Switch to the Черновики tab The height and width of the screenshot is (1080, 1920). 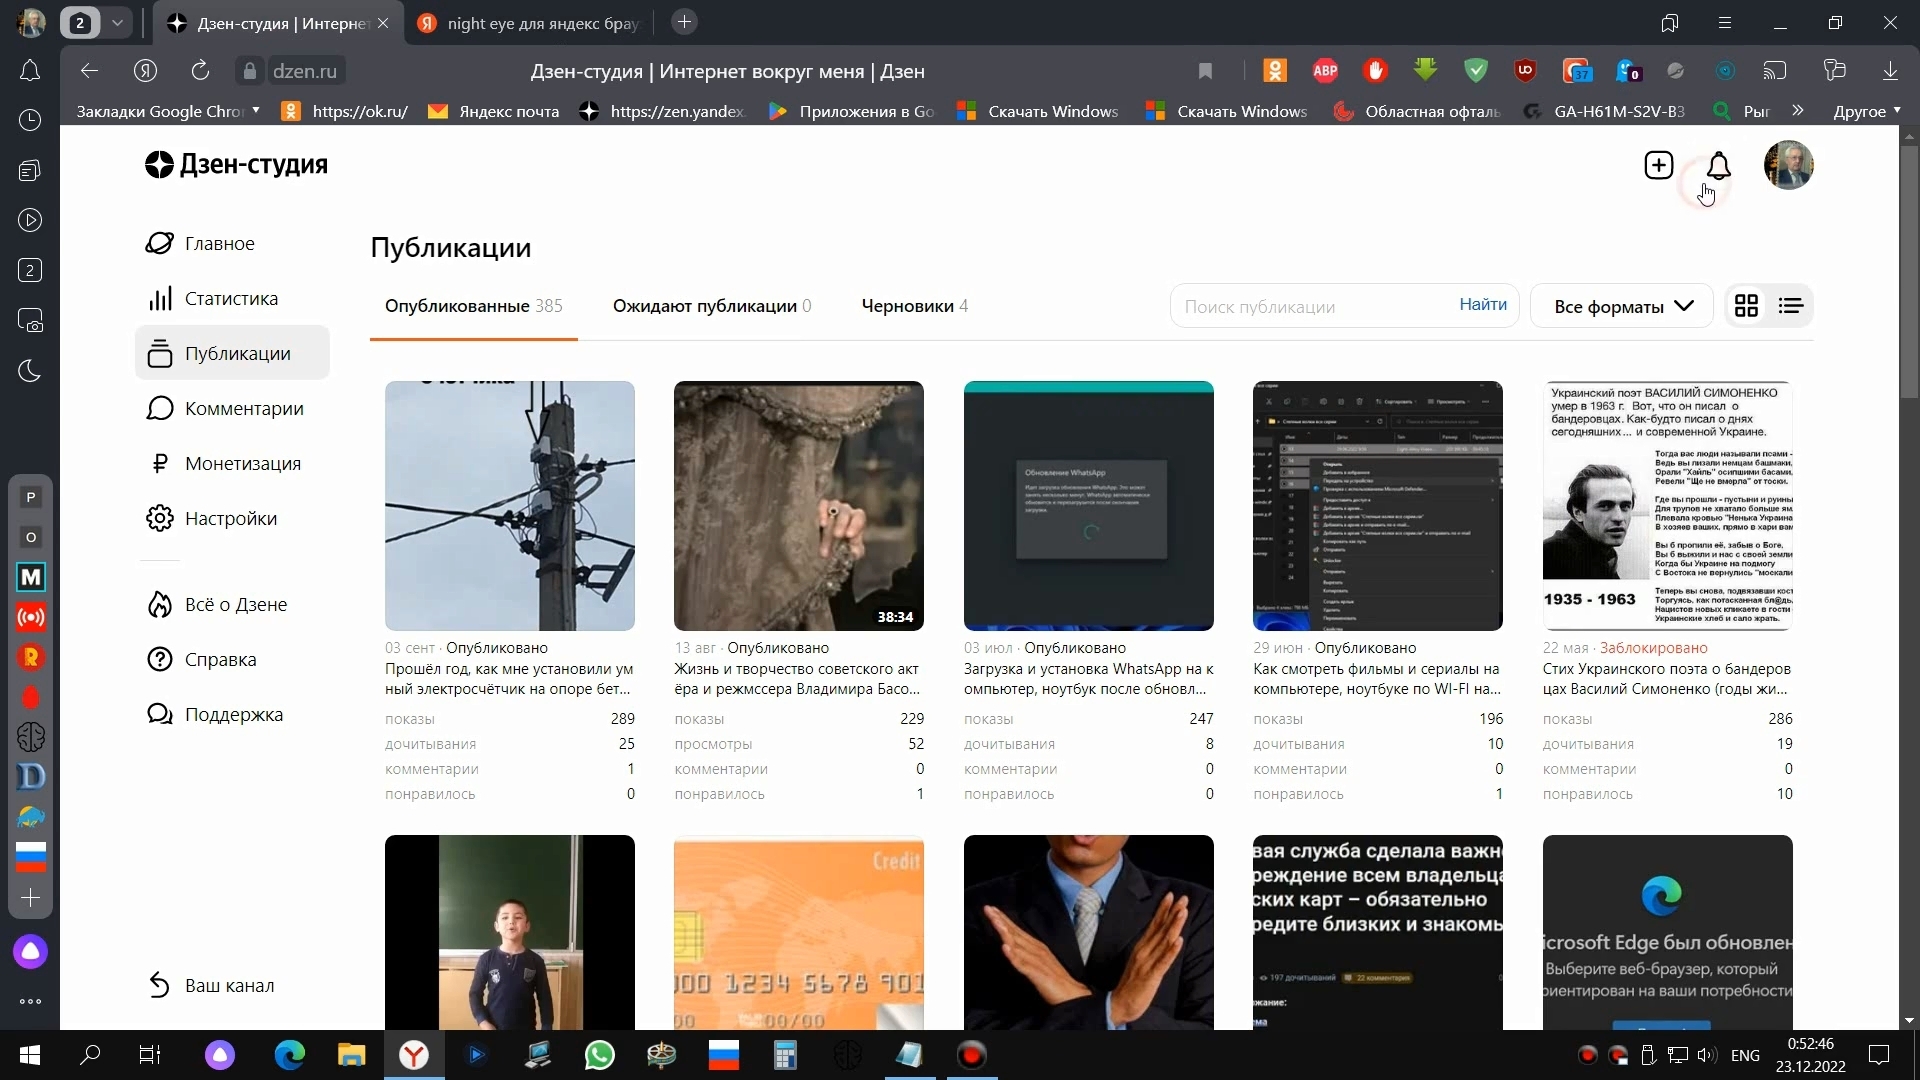click(910, 306)
